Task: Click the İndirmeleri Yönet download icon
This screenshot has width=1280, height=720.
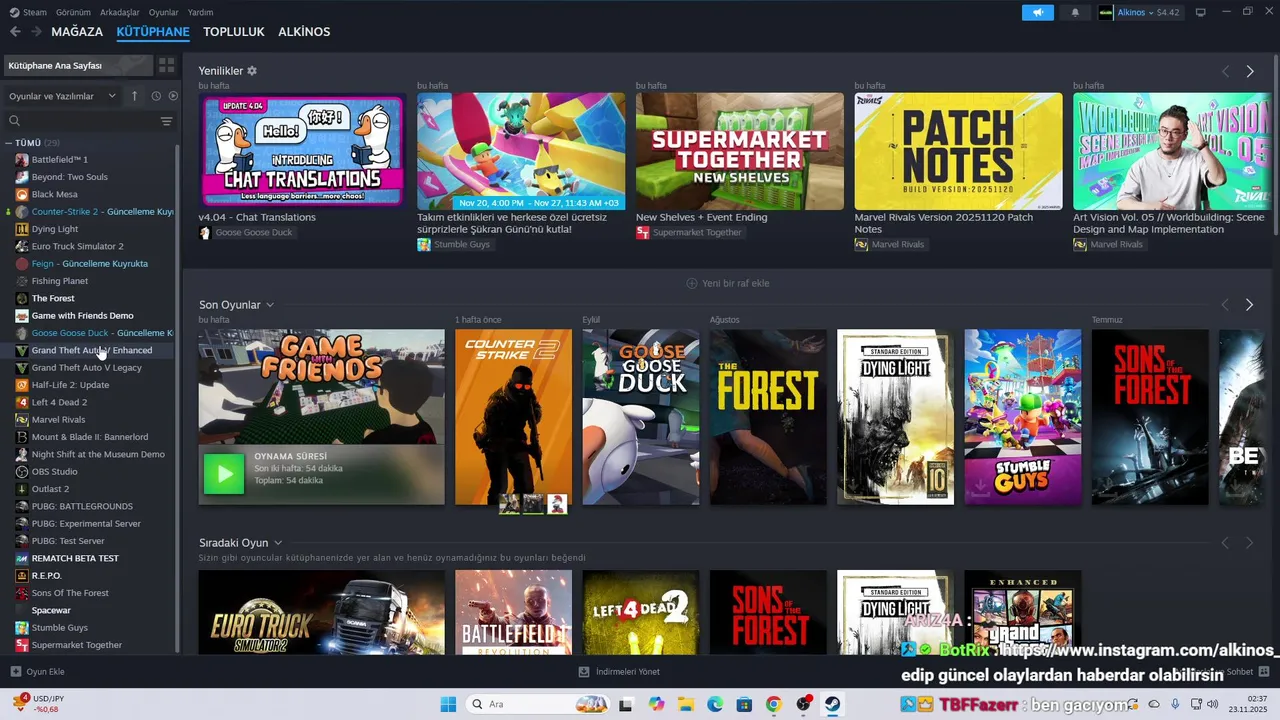Action: [584, 672]
